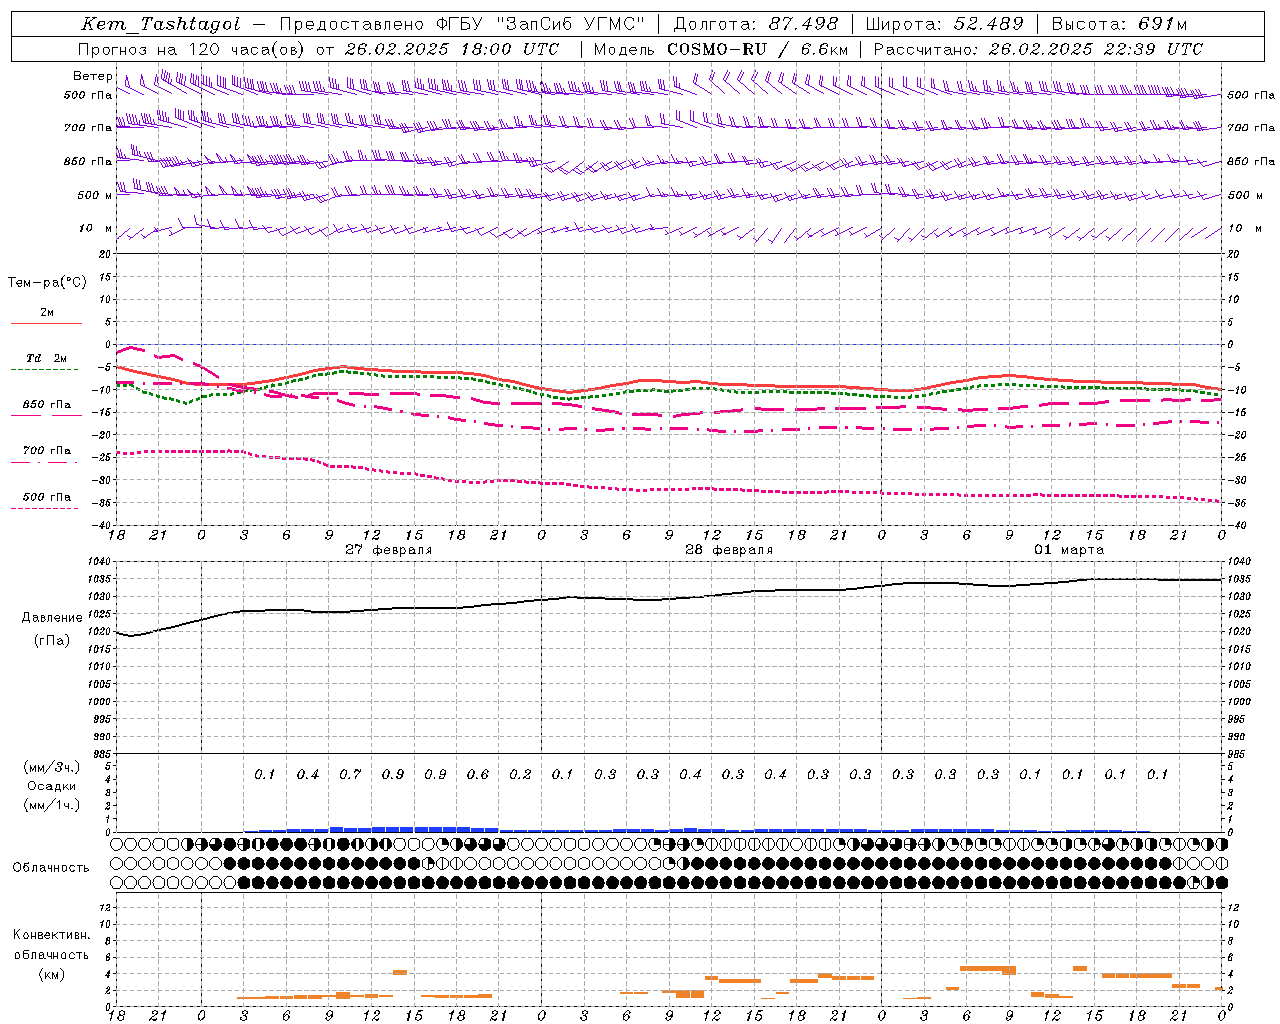Click the '28 февраля' date label
Image resolution: width=1280 pixels, height=1024 pixels.
point(728,550)
